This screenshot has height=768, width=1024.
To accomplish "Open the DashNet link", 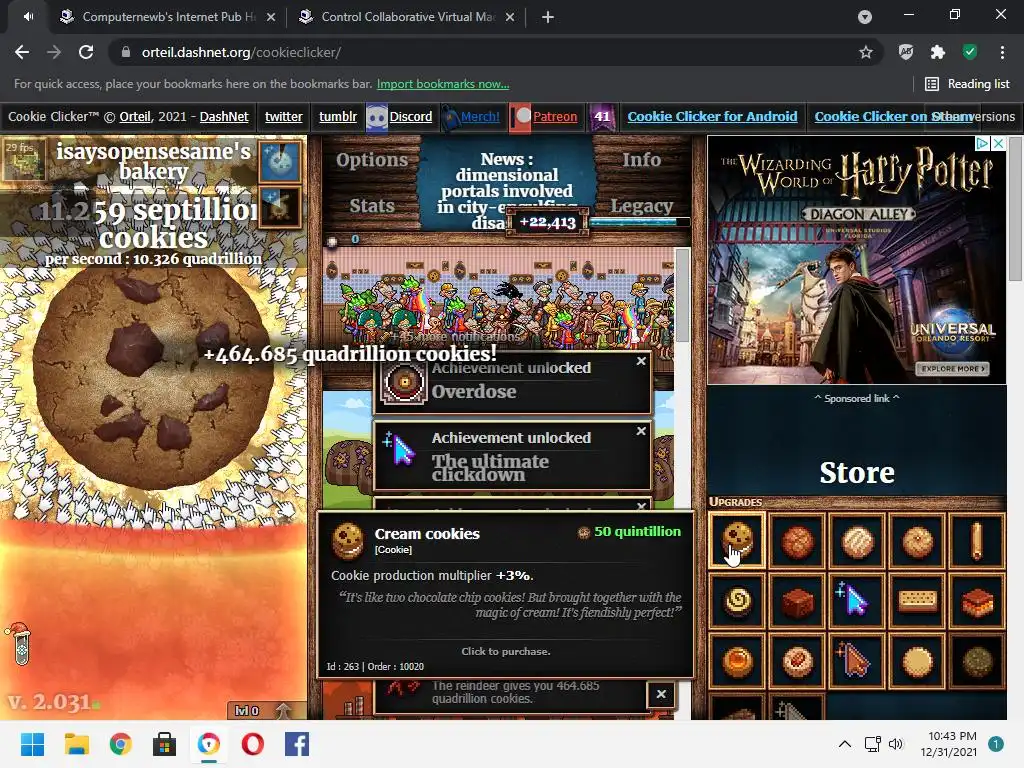I will [224, 116].
